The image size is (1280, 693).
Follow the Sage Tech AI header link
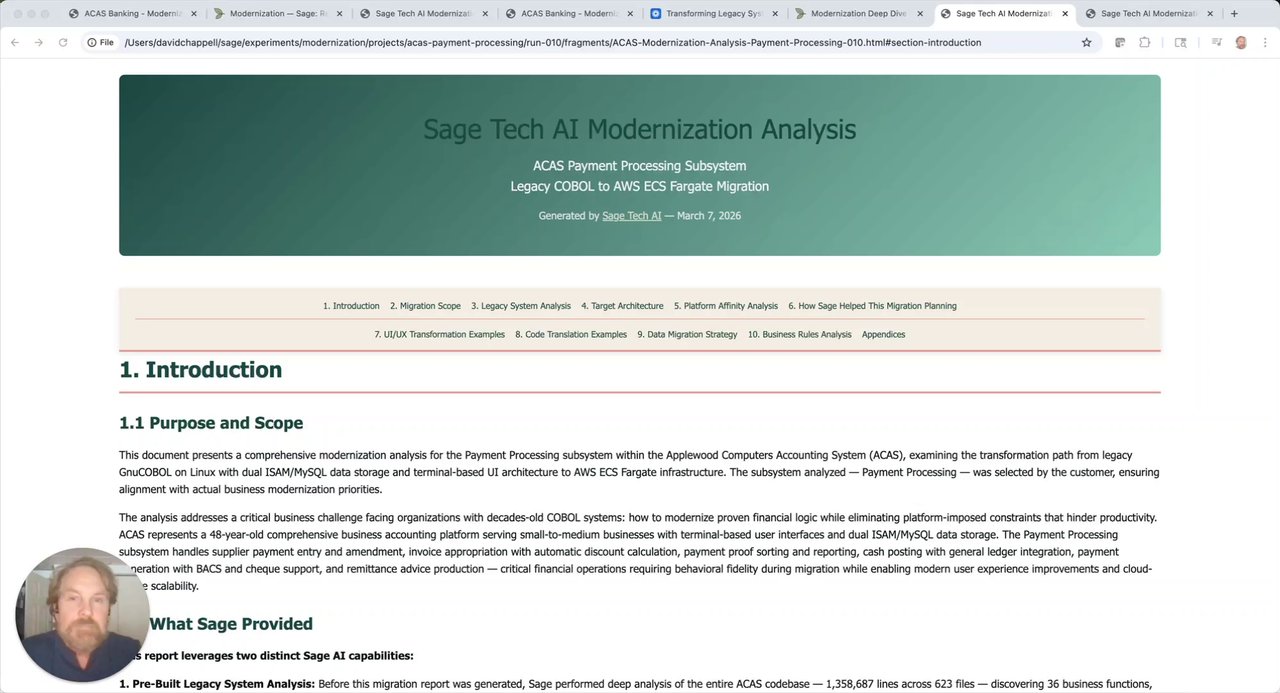[631, 216]
